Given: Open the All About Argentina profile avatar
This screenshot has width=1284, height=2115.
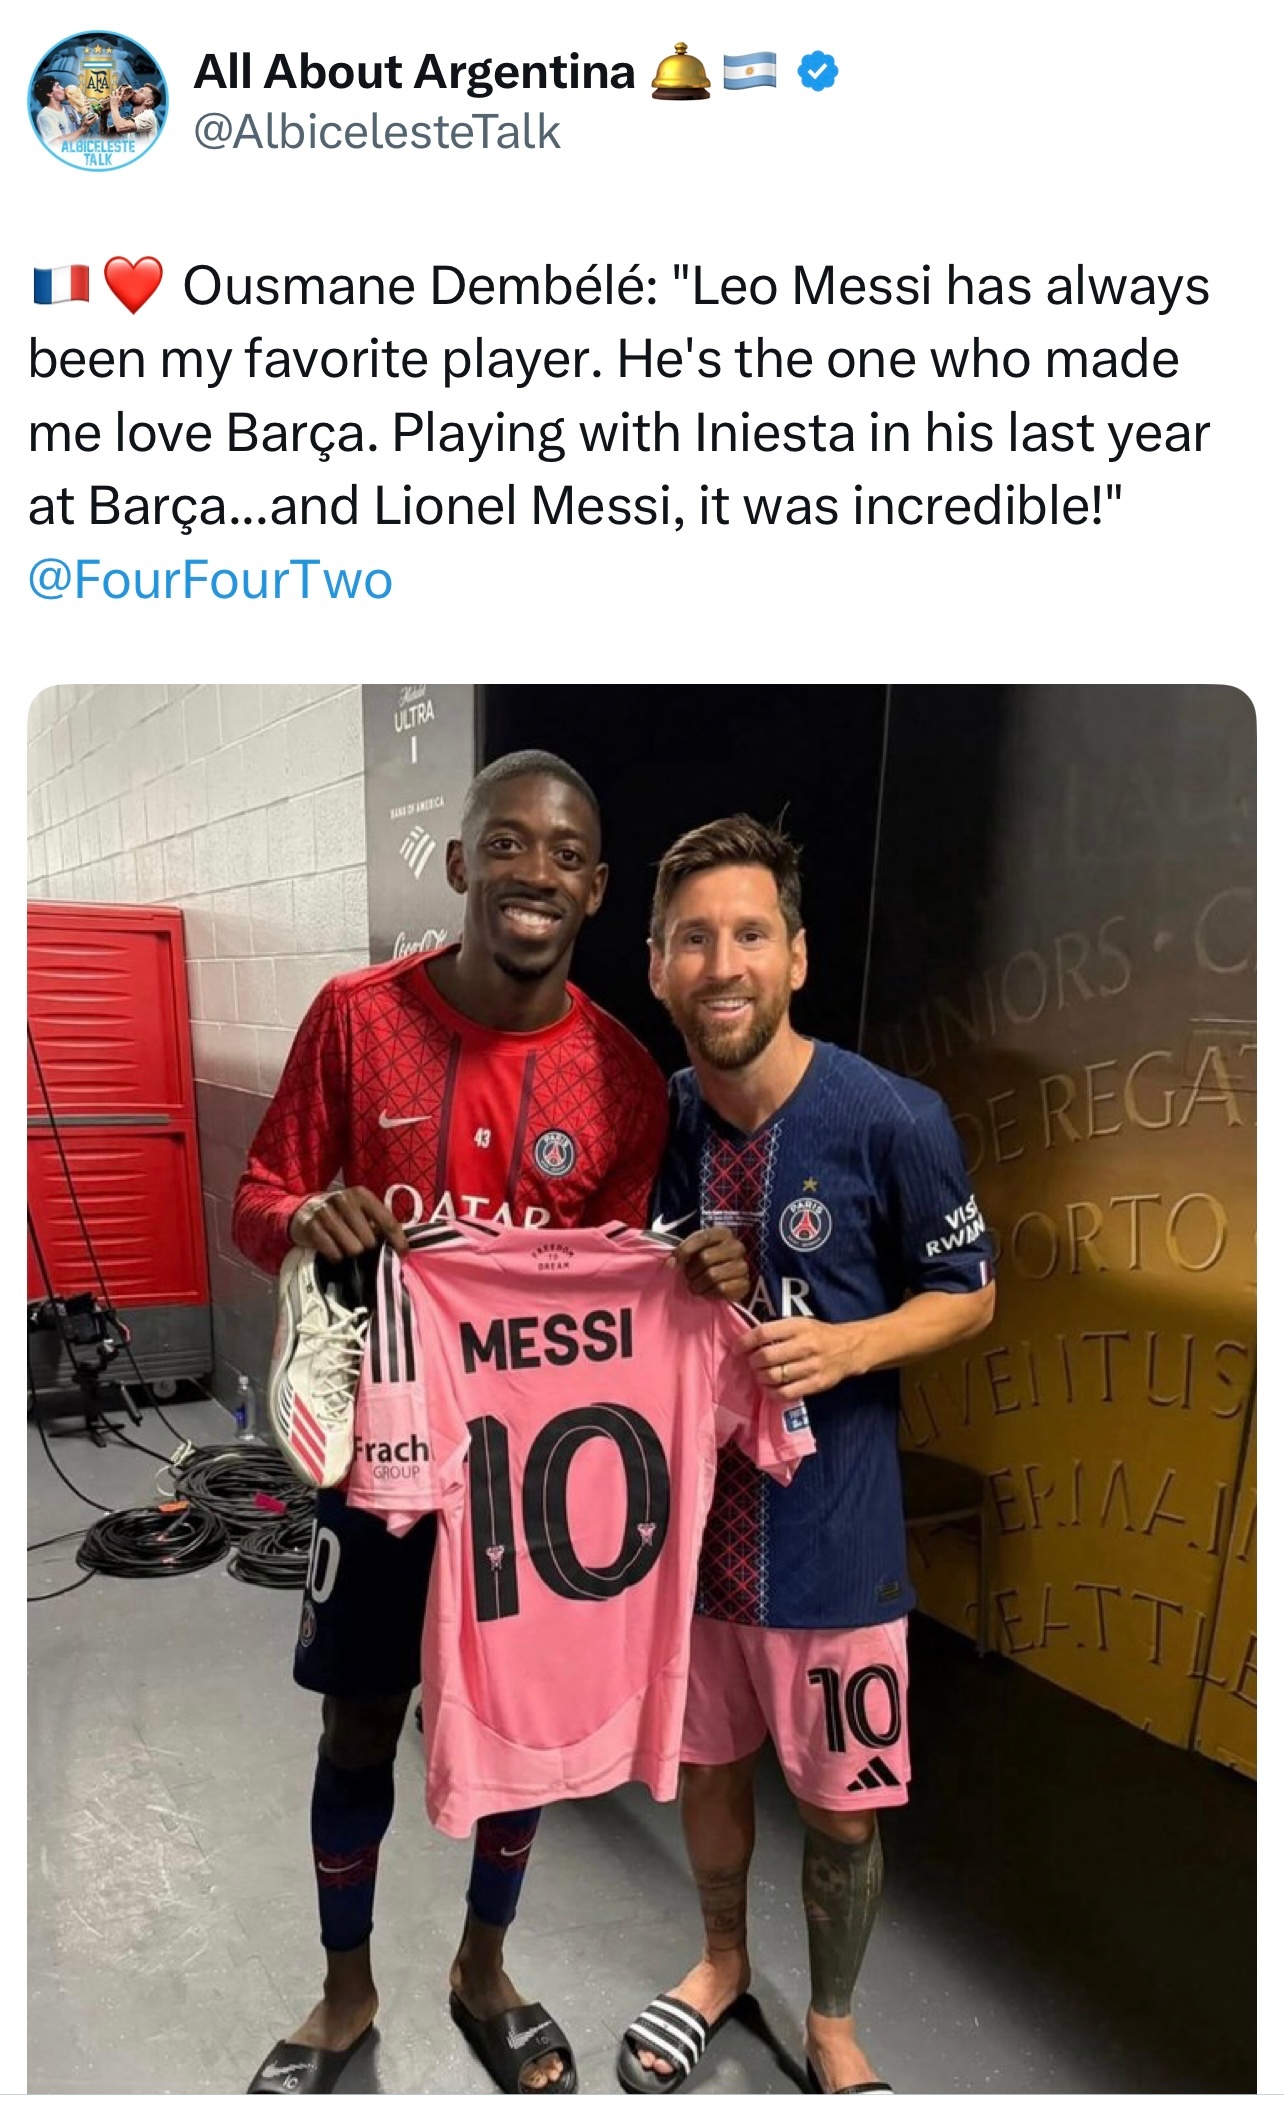Looking at the screenshot, I should tap(98, 100).
